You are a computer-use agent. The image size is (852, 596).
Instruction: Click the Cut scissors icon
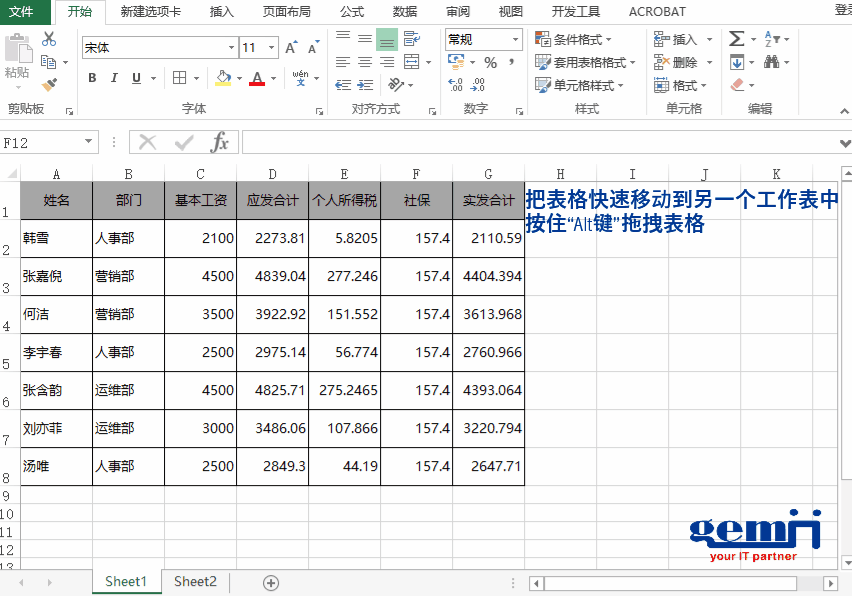tap(49, 39)
